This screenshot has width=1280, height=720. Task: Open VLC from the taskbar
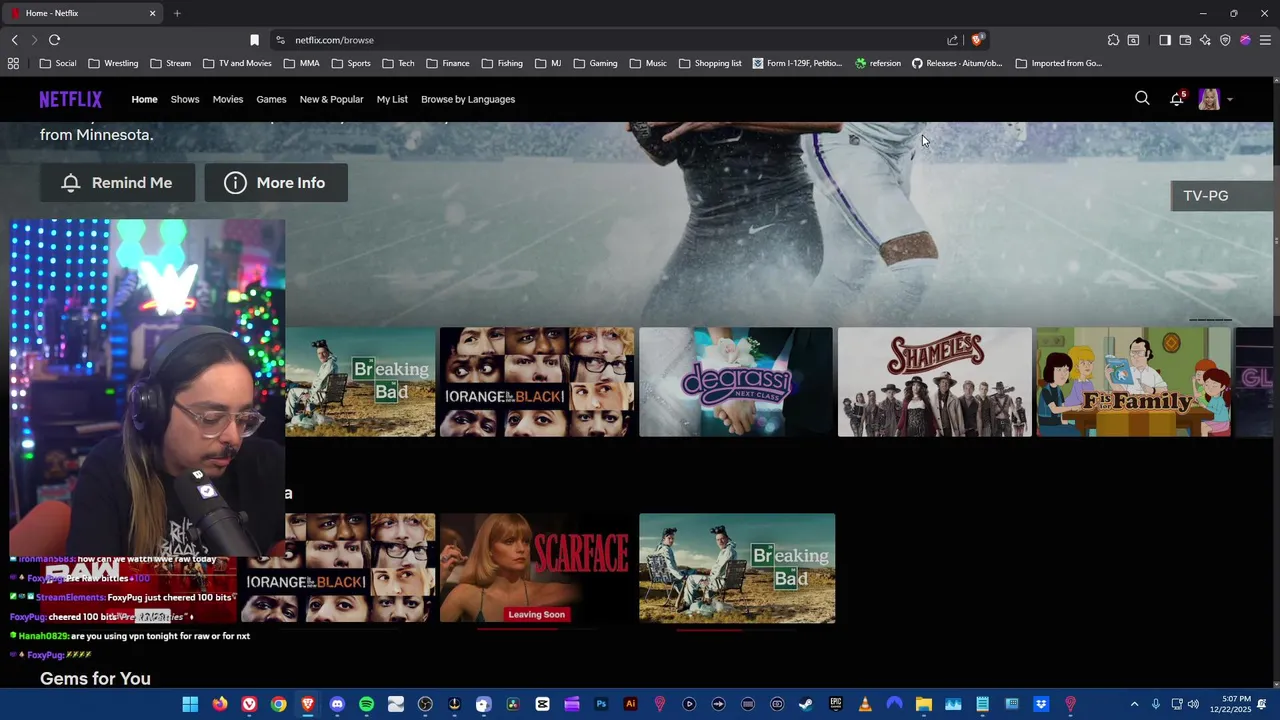pyautogui.click(x=865, y=704)
